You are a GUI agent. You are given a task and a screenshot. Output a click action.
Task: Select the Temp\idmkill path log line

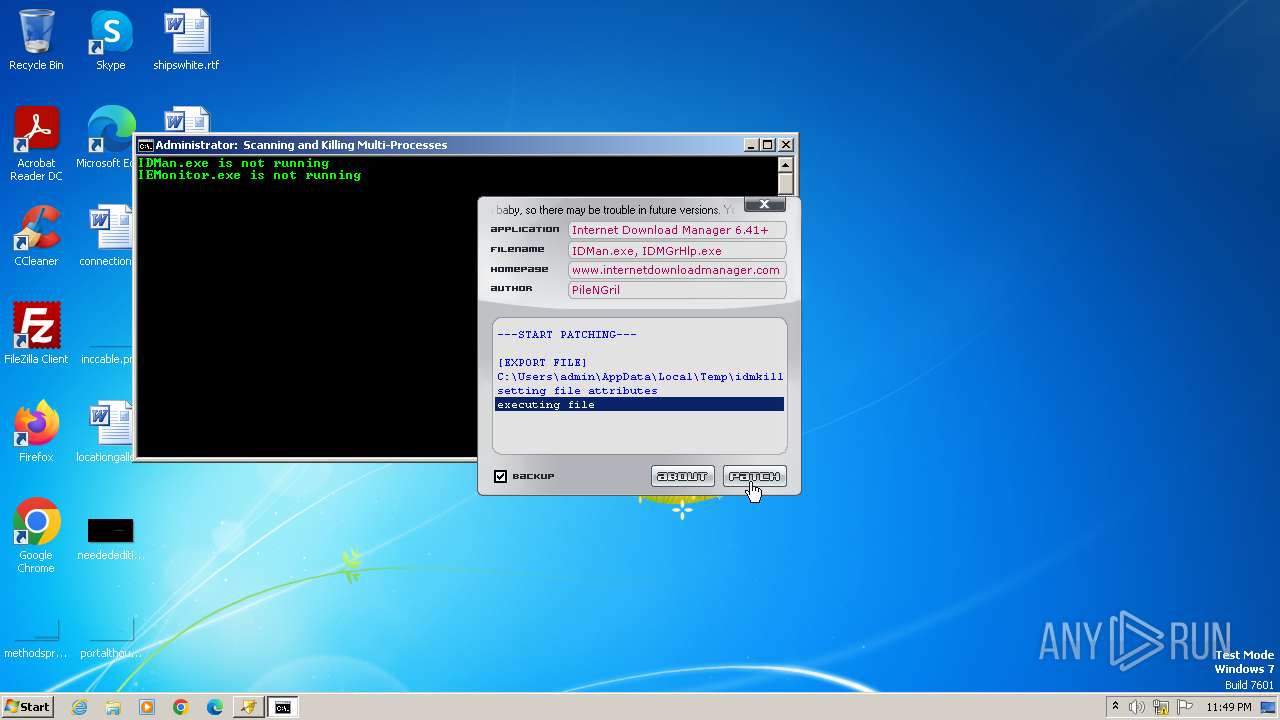pyautogui.click(x=639, y=377)
